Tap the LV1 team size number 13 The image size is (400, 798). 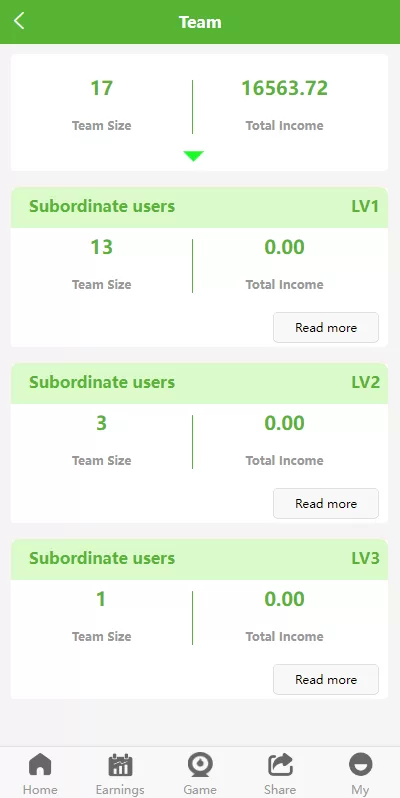[101, 247]
